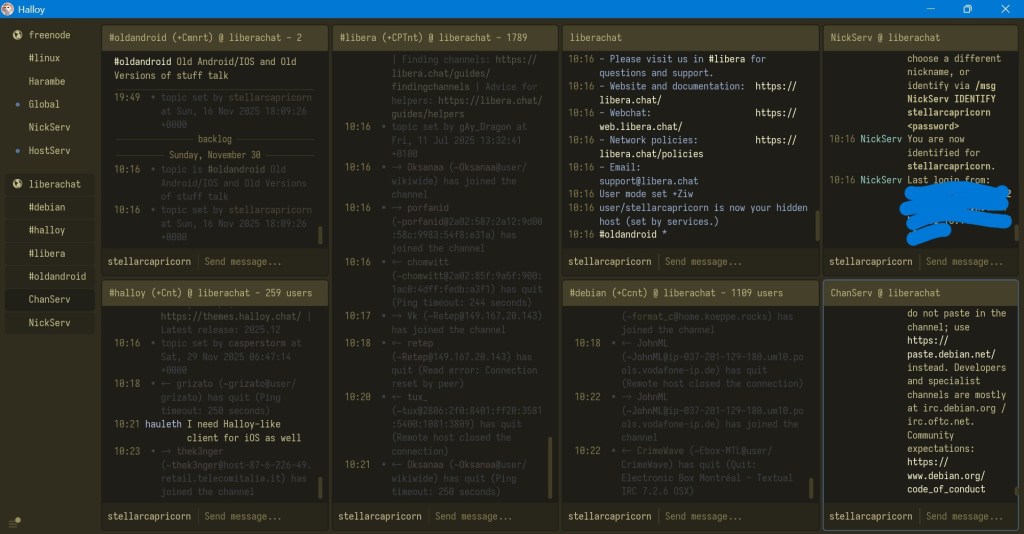Open the #oldandroid channel in sidebar
1024x534 pixels.
click(x=50, y=276)
